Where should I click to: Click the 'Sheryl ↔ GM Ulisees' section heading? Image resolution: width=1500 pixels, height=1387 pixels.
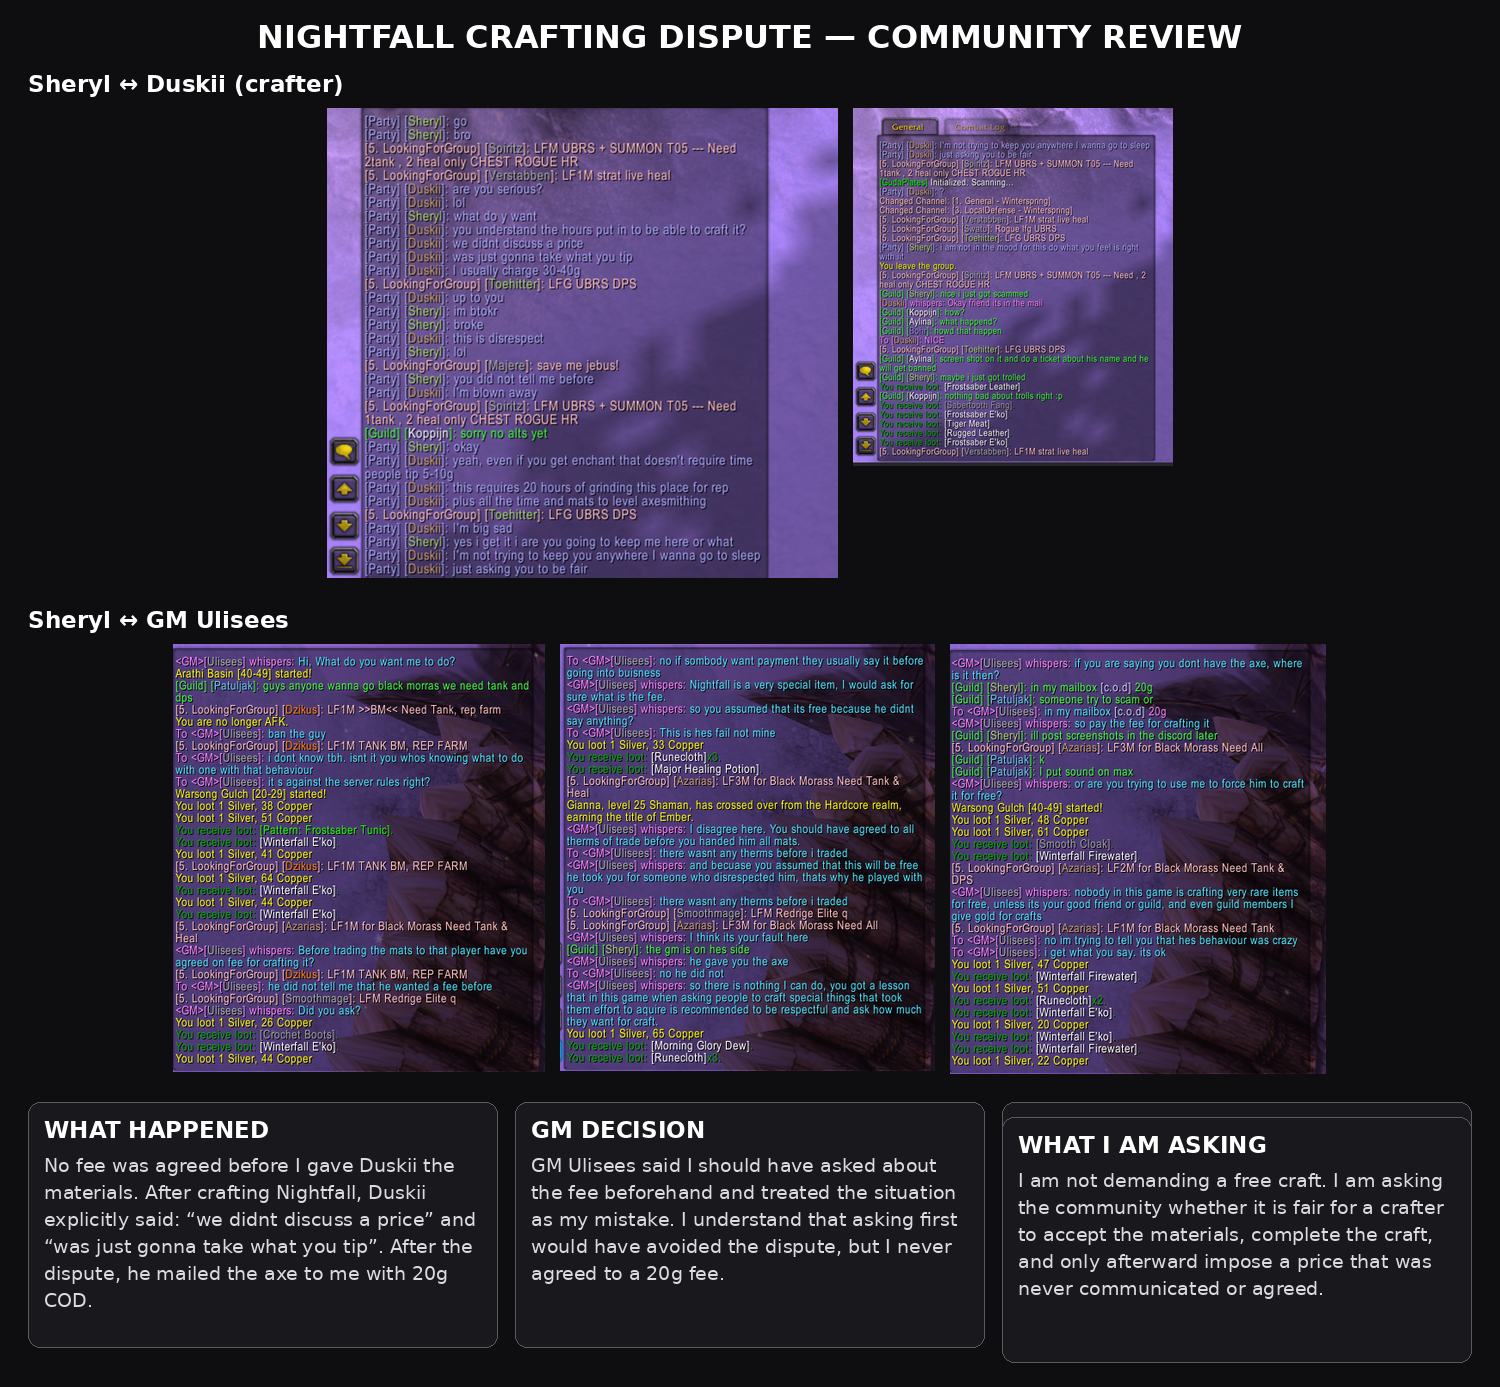coord(158,620)
